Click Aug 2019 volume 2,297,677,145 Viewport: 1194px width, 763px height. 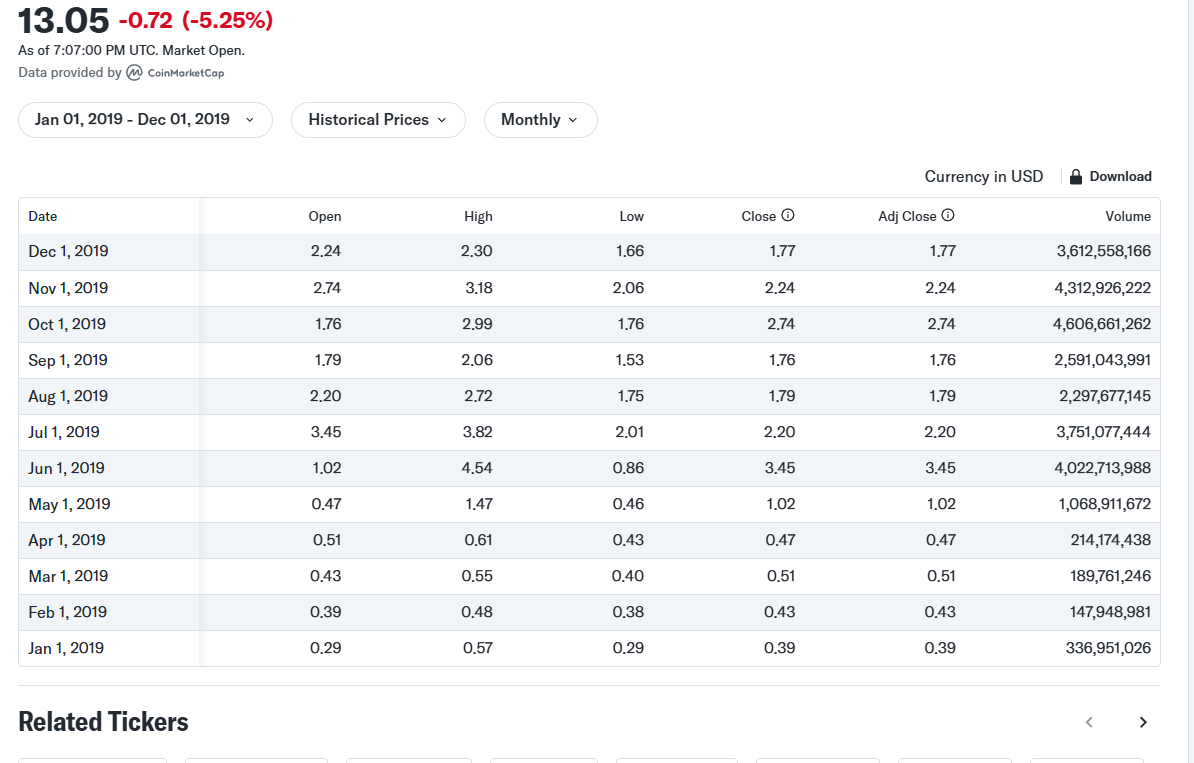pos(1105,396)
